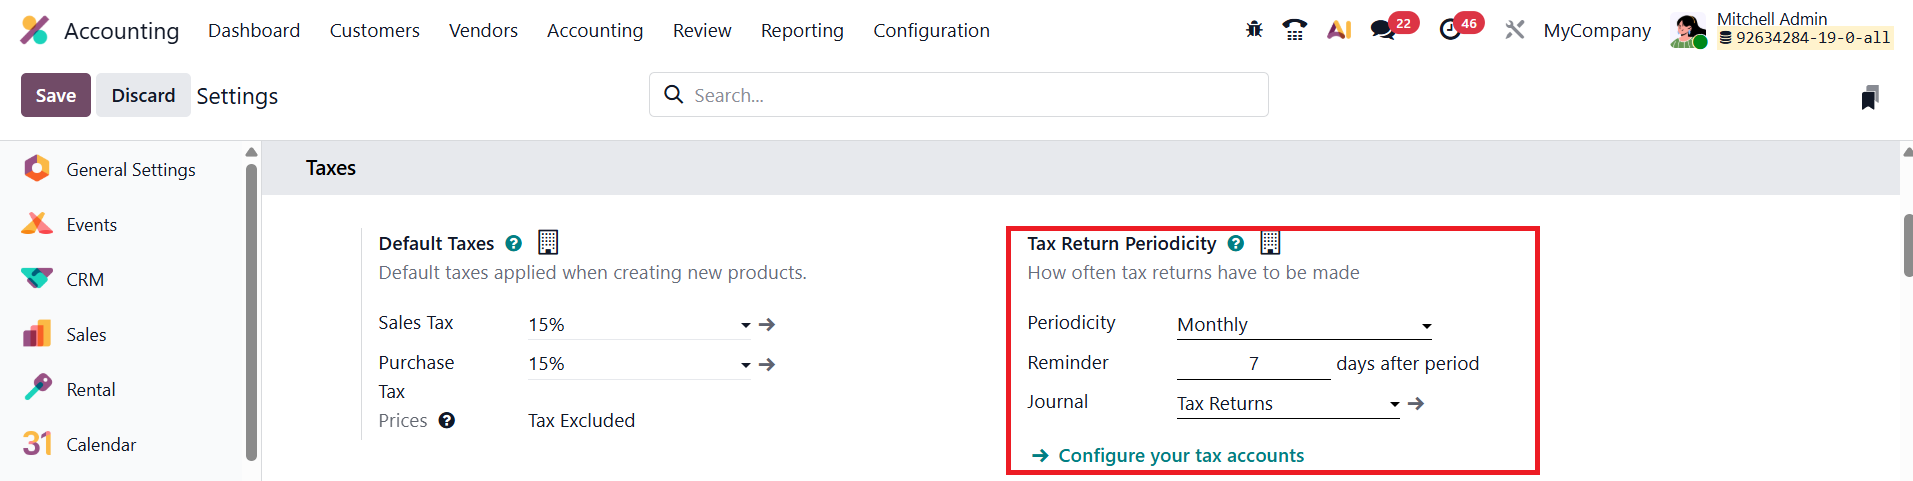The image size is (1913, 481).
Task: Open the Periodicity Monthly dropdown
Action: [x=1426, y=326]
